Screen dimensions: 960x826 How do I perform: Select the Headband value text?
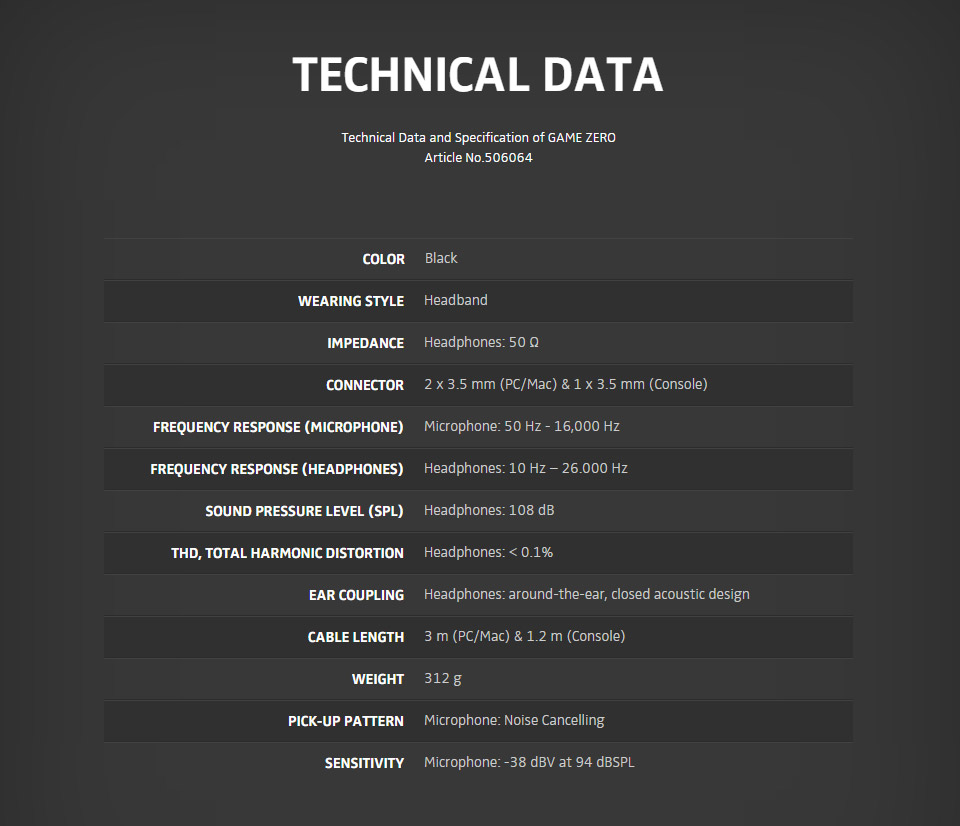456,300
